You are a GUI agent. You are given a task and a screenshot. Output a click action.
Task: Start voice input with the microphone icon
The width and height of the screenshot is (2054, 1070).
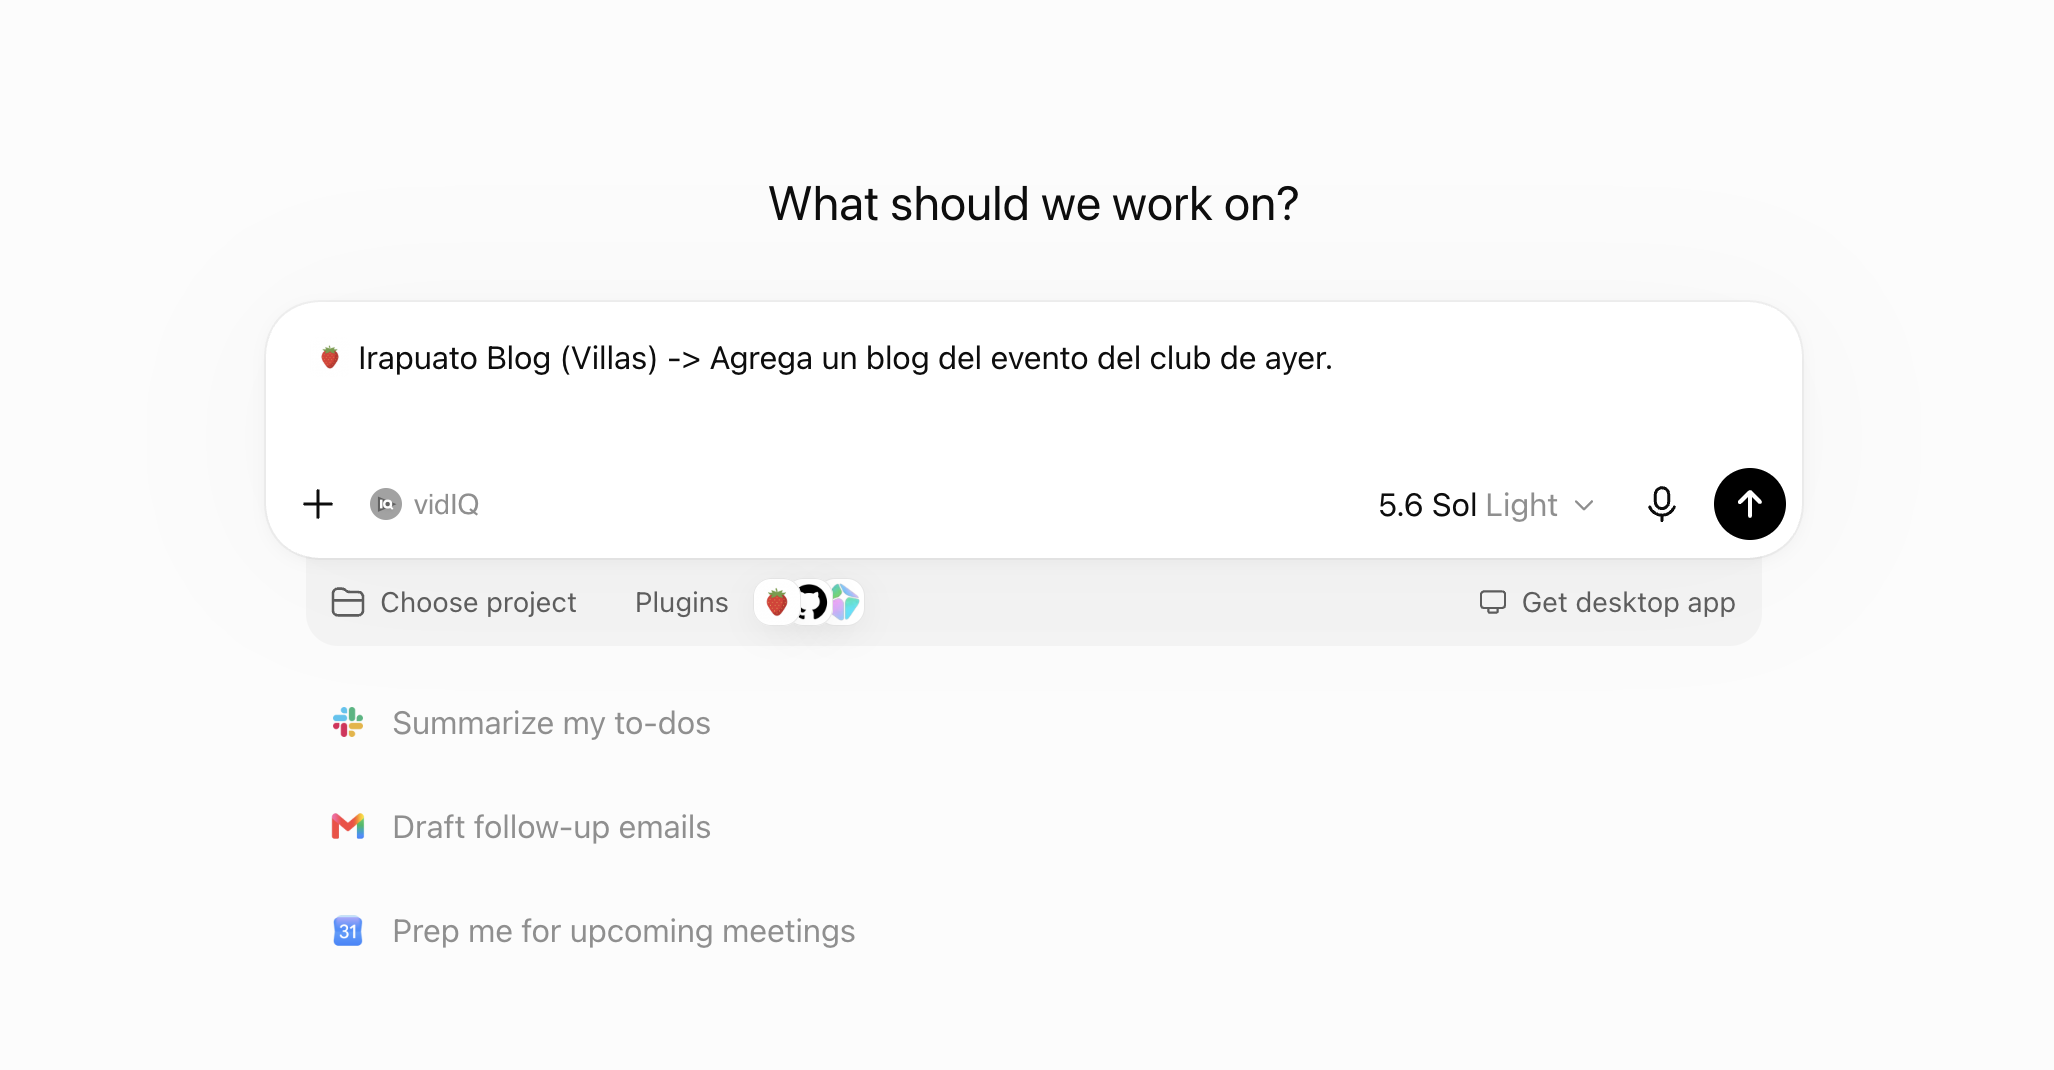[1661, 504]
